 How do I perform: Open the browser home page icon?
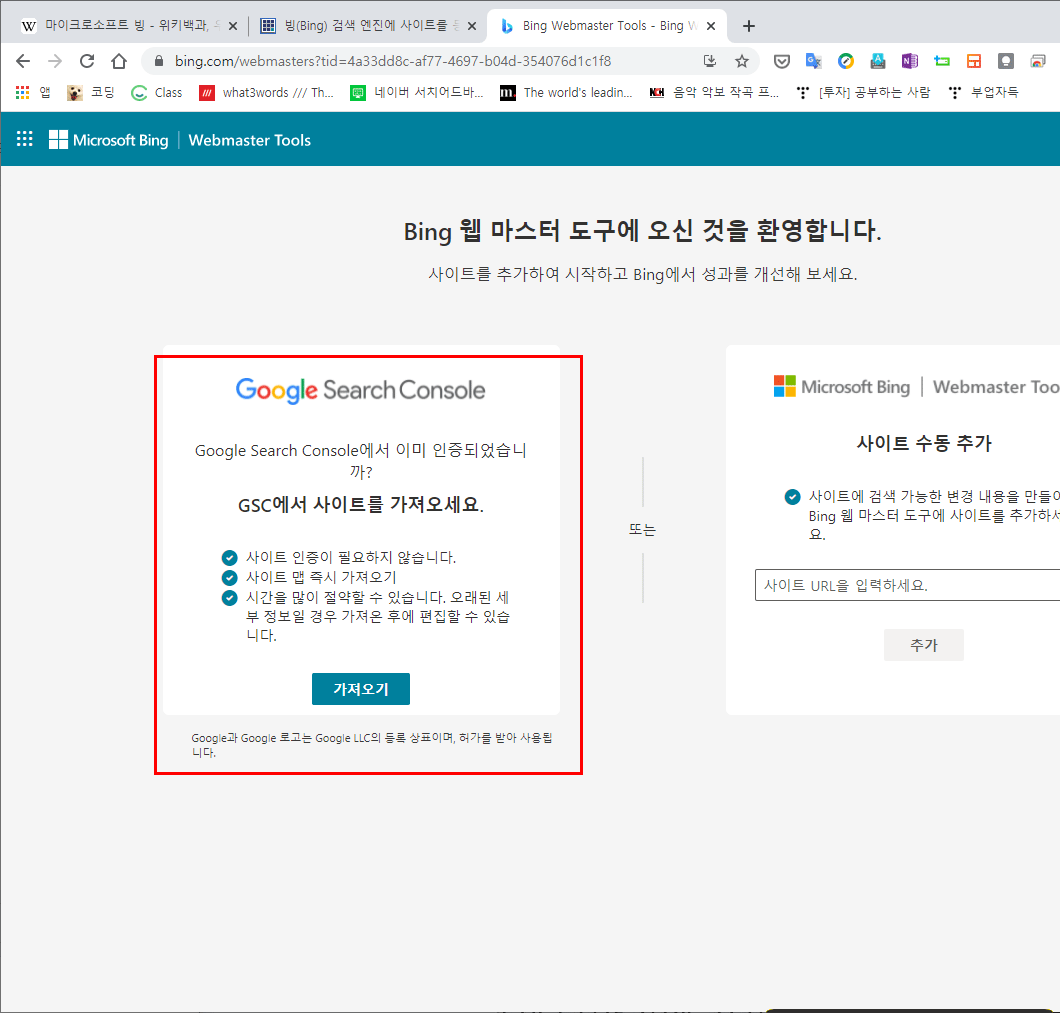(x=119, y=62)
